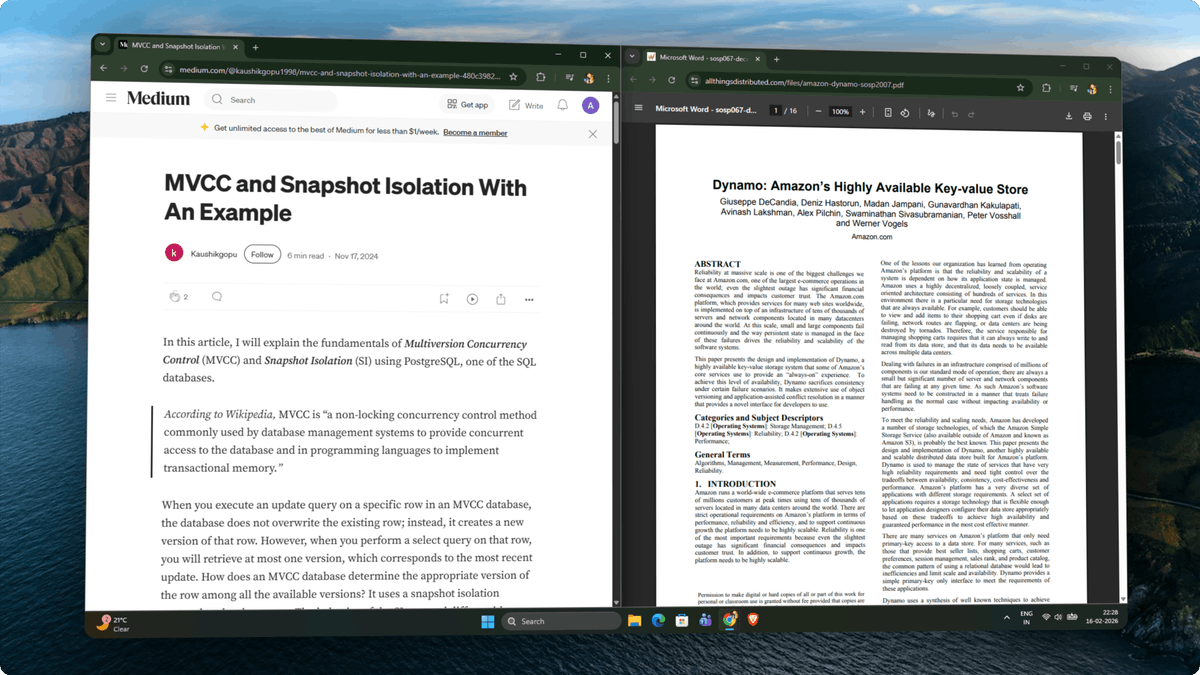The width and height of the screenshot is (1200, 675).
Task: Bookmark the Medium page with star
Action: tap(513, 76)
